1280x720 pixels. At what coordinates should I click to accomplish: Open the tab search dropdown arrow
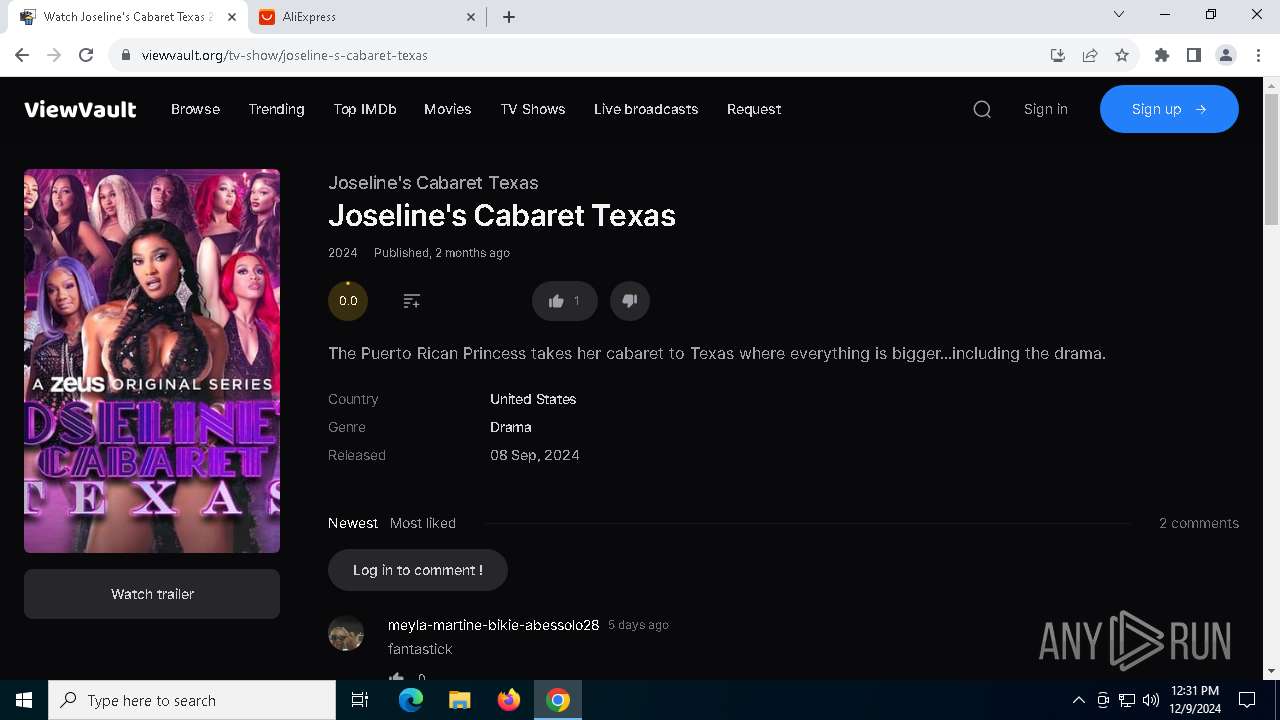pyautogui.click(x=1119, y=14)
